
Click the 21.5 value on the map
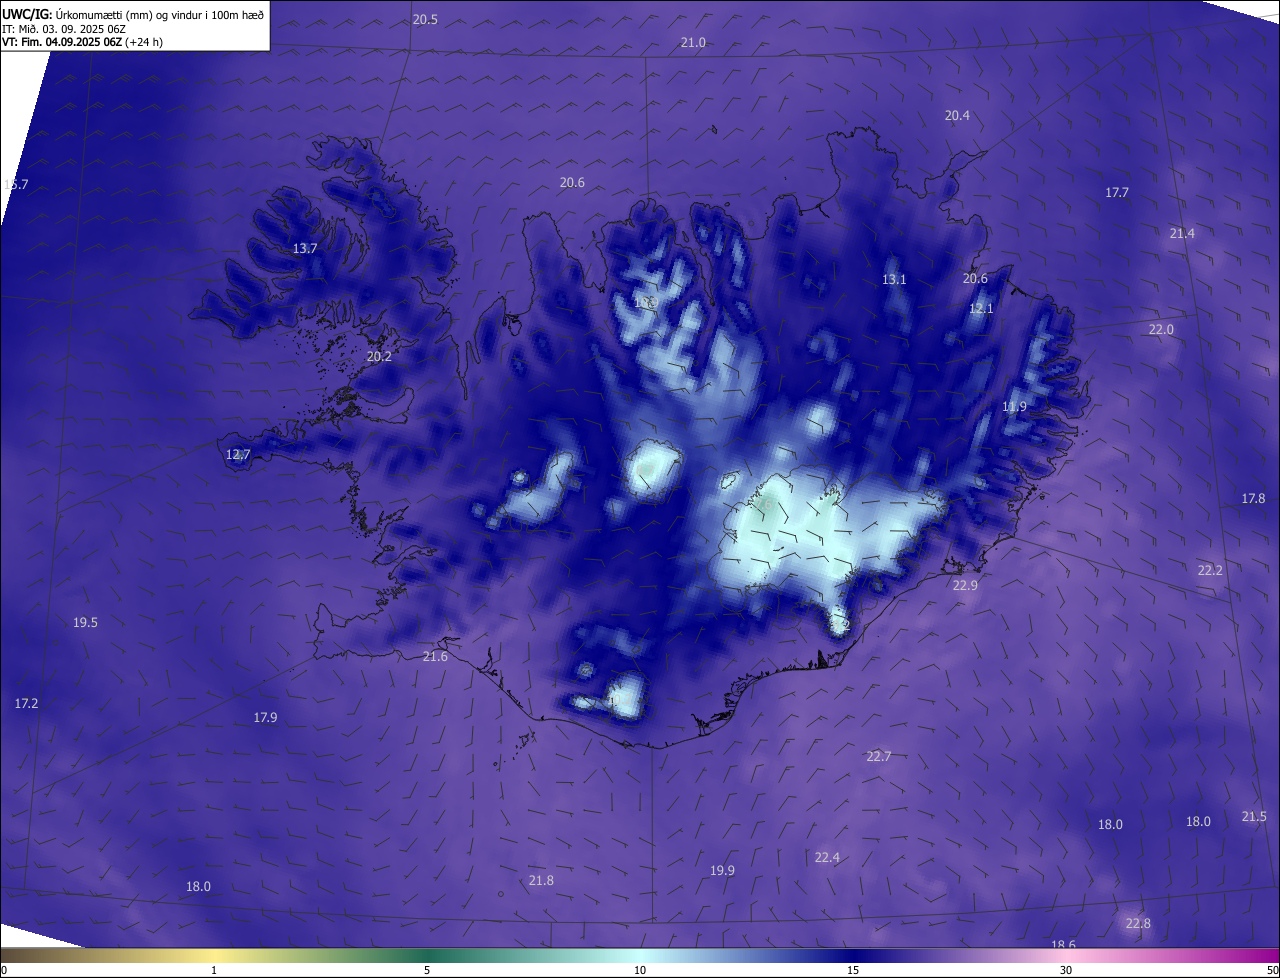1254,817
